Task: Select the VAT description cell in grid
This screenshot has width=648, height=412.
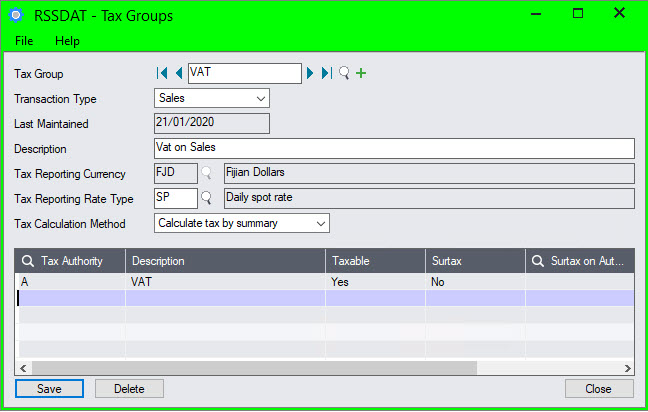Action: coord(225,282)
